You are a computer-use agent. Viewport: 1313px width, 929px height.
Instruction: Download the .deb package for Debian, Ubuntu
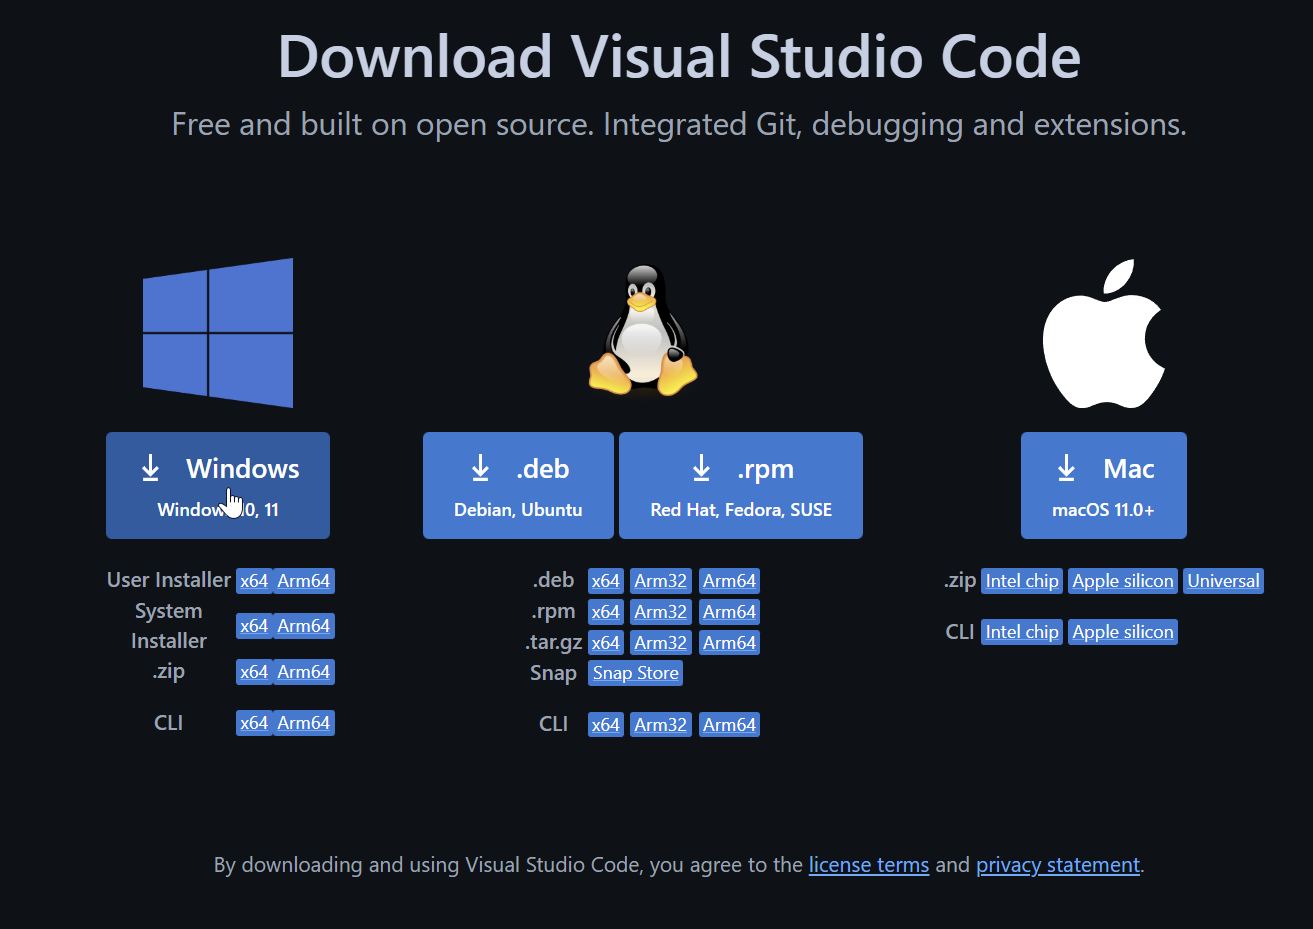pos(517,485)
